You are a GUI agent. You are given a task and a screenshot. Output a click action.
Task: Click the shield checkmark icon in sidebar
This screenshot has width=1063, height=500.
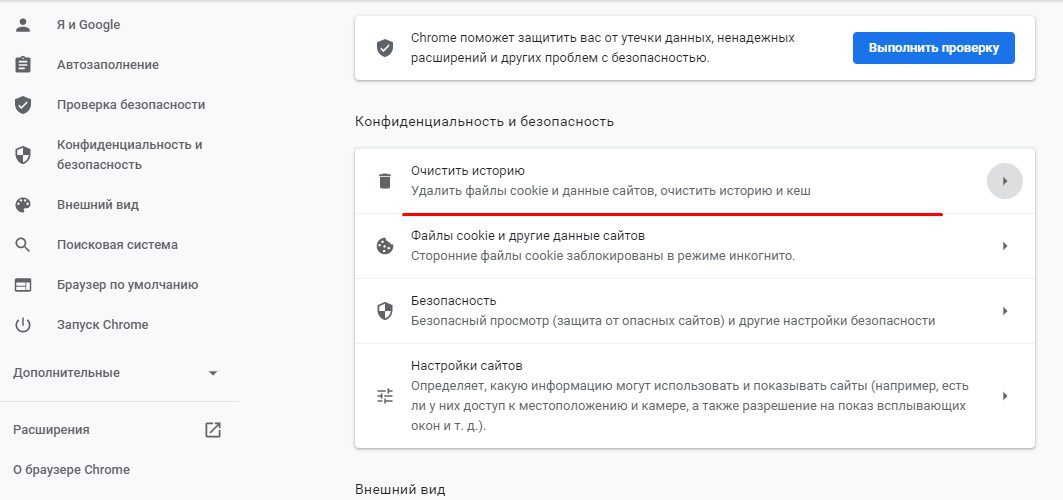(23, 105)
